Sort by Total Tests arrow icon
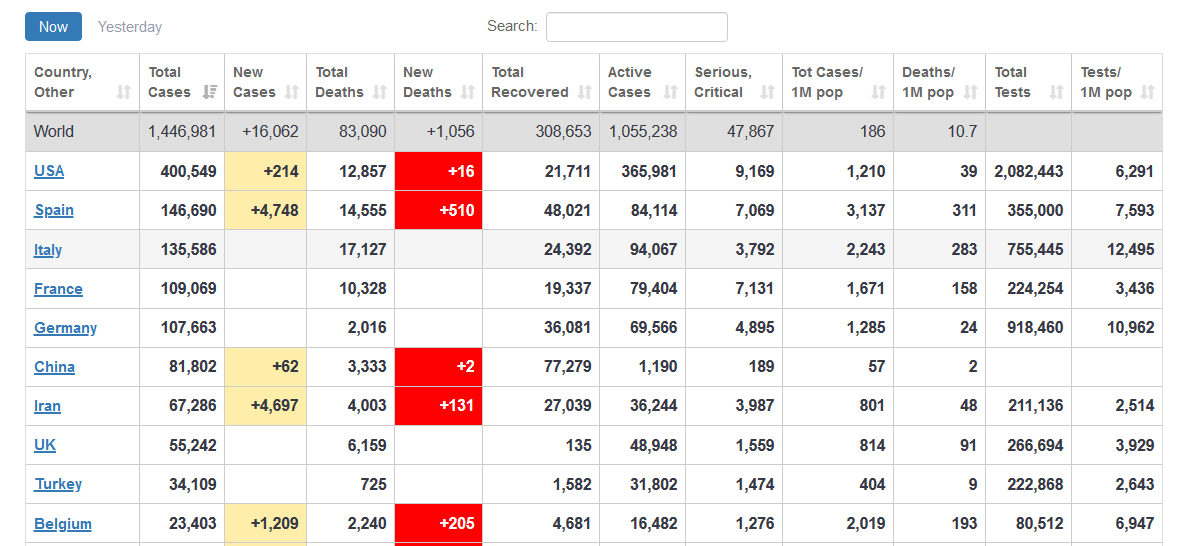1188x546 pixels. click(x=1056, y=92)
